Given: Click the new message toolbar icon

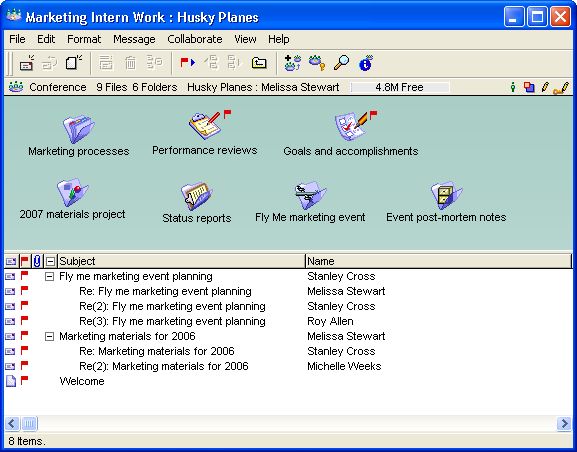Looking at the screenshot, I should pyautogui.click(x=27, y=63).
